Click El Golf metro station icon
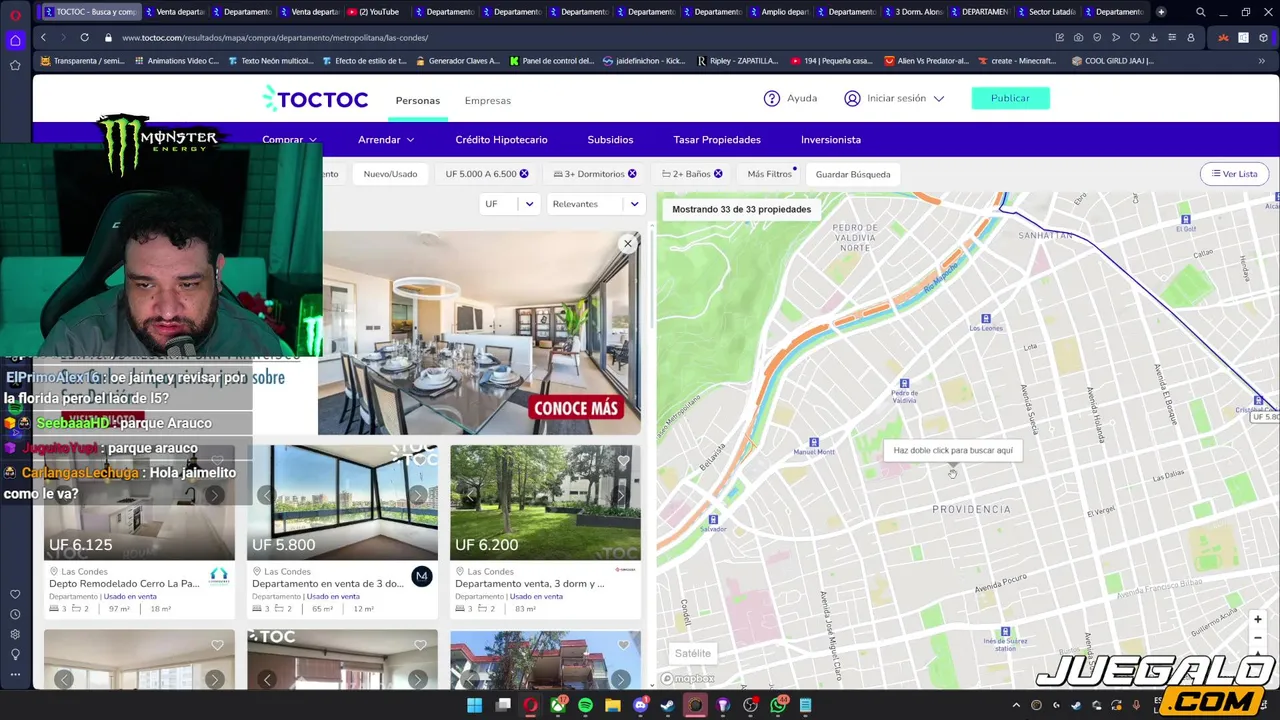 pyautogui.click(x=1185, y=220)
